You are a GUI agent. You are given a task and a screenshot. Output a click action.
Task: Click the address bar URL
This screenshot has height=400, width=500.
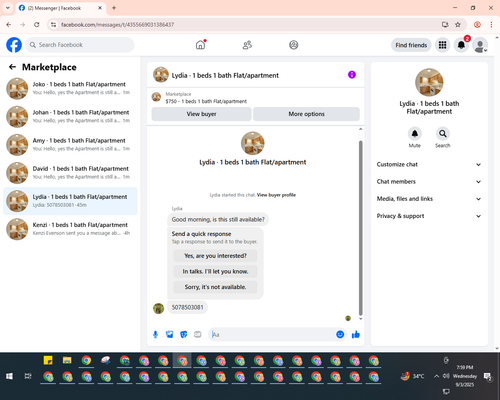click(117, 24)
